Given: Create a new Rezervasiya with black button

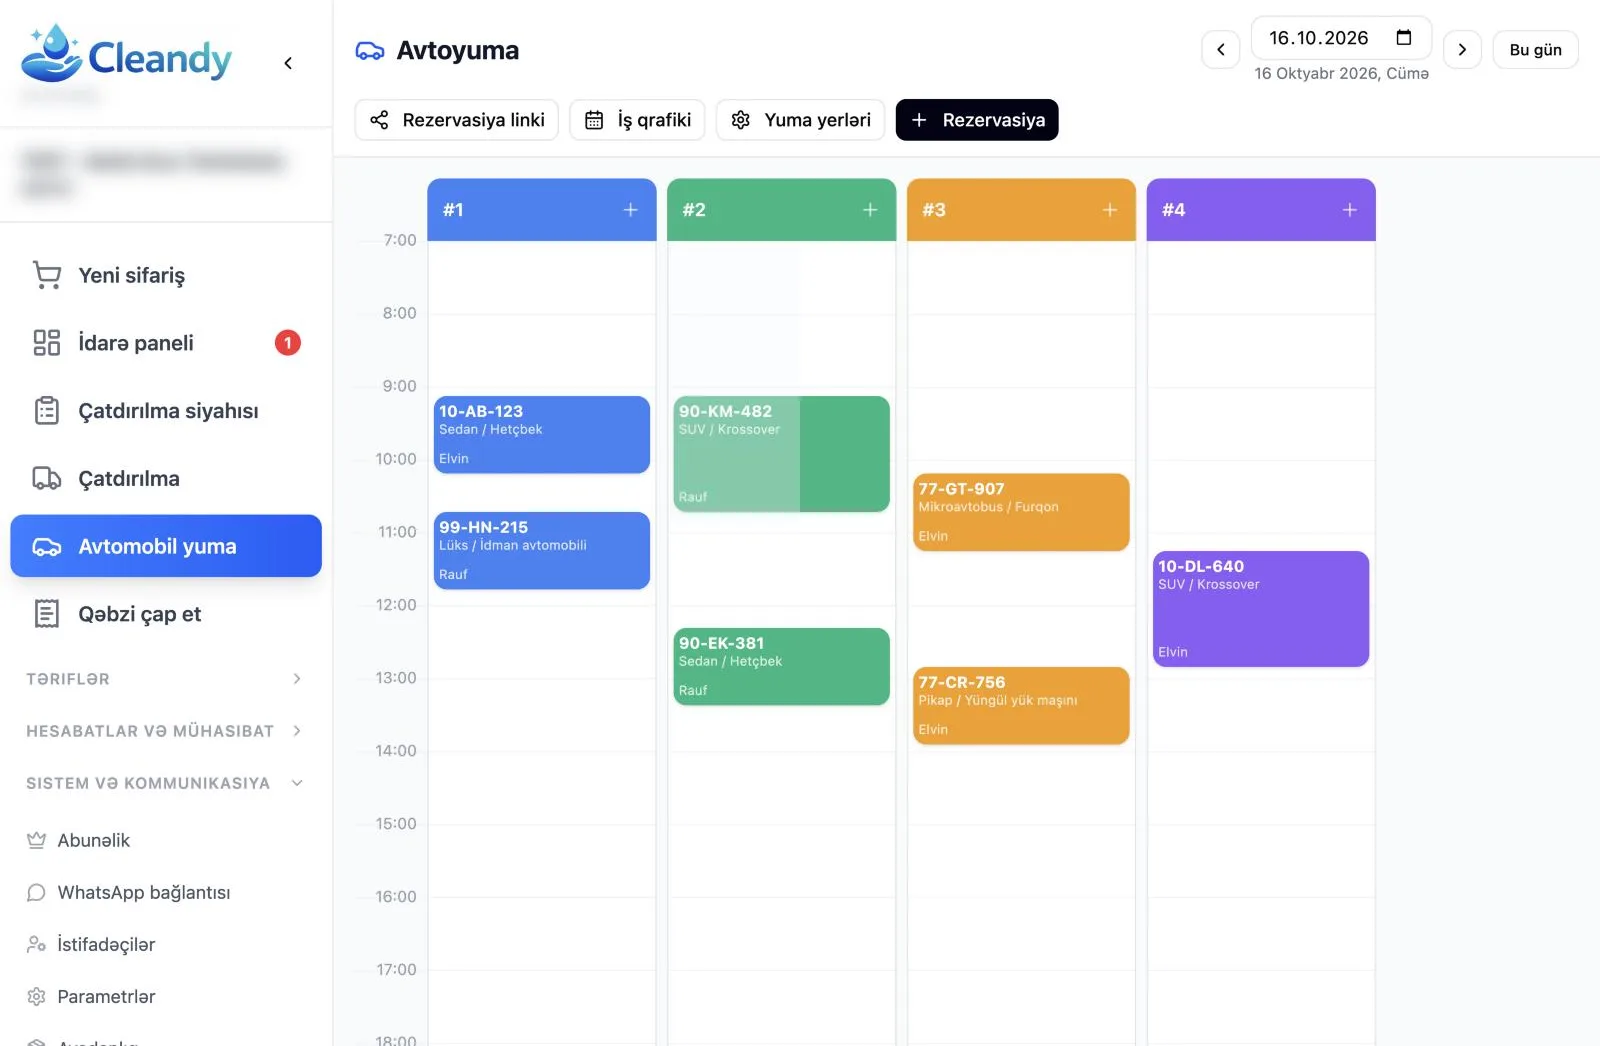Looking at the screenshot, I should 977,120.
